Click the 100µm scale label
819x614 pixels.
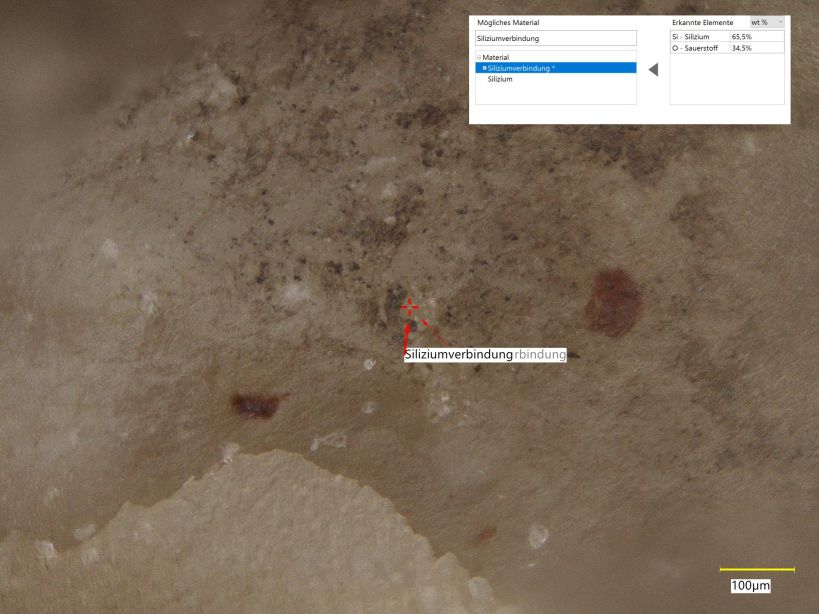(750, 585)
